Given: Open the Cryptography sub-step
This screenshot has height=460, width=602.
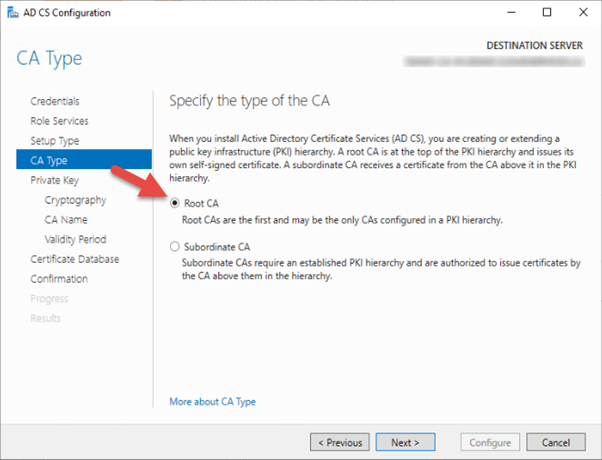Looking at the screenshot, I should pos(75,200).
